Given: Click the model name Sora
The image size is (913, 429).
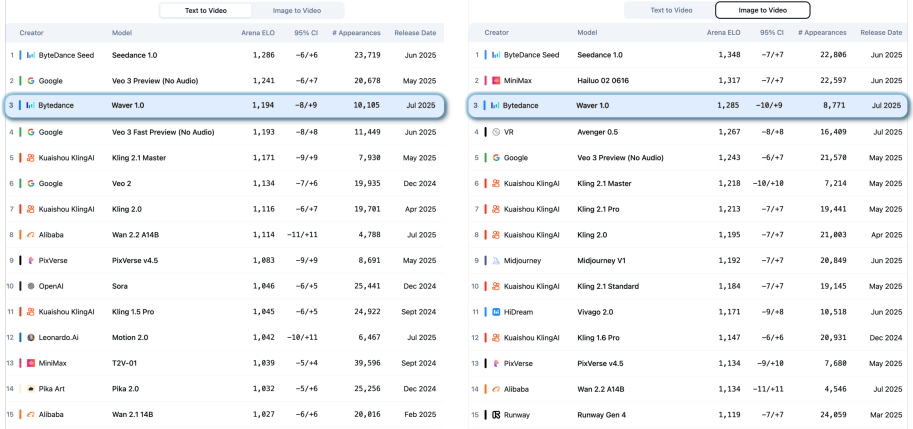Looking at the screenshot, I should 120,286.
